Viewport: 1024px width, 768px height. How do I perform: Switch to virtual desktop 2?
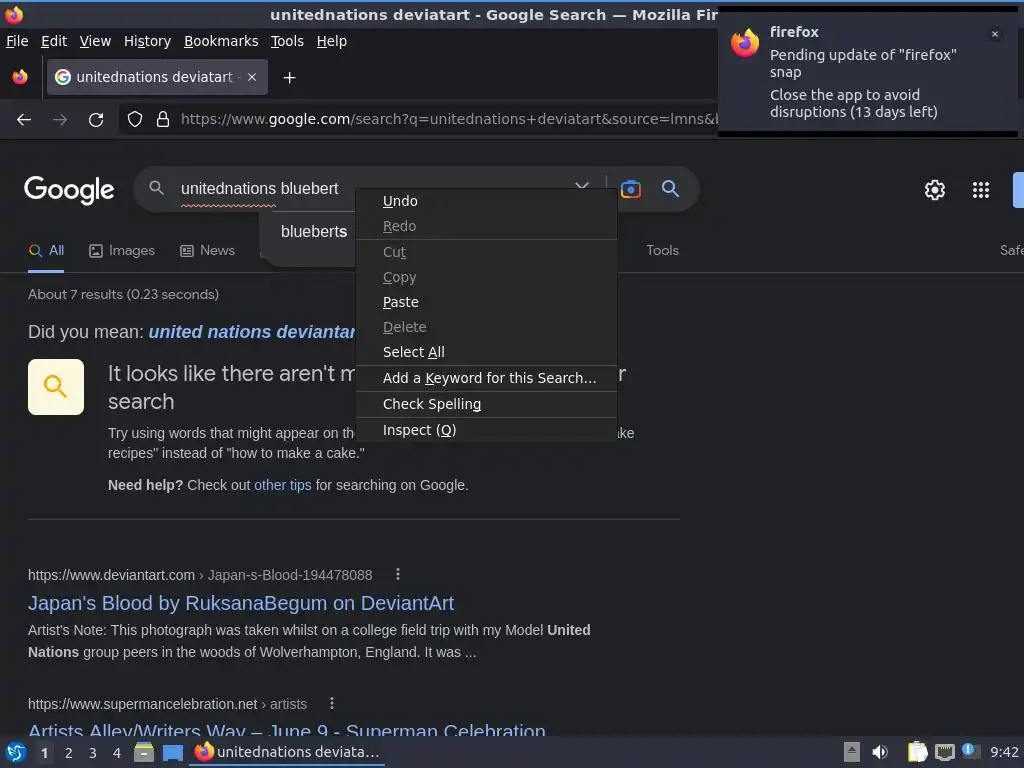click(68, 753)
